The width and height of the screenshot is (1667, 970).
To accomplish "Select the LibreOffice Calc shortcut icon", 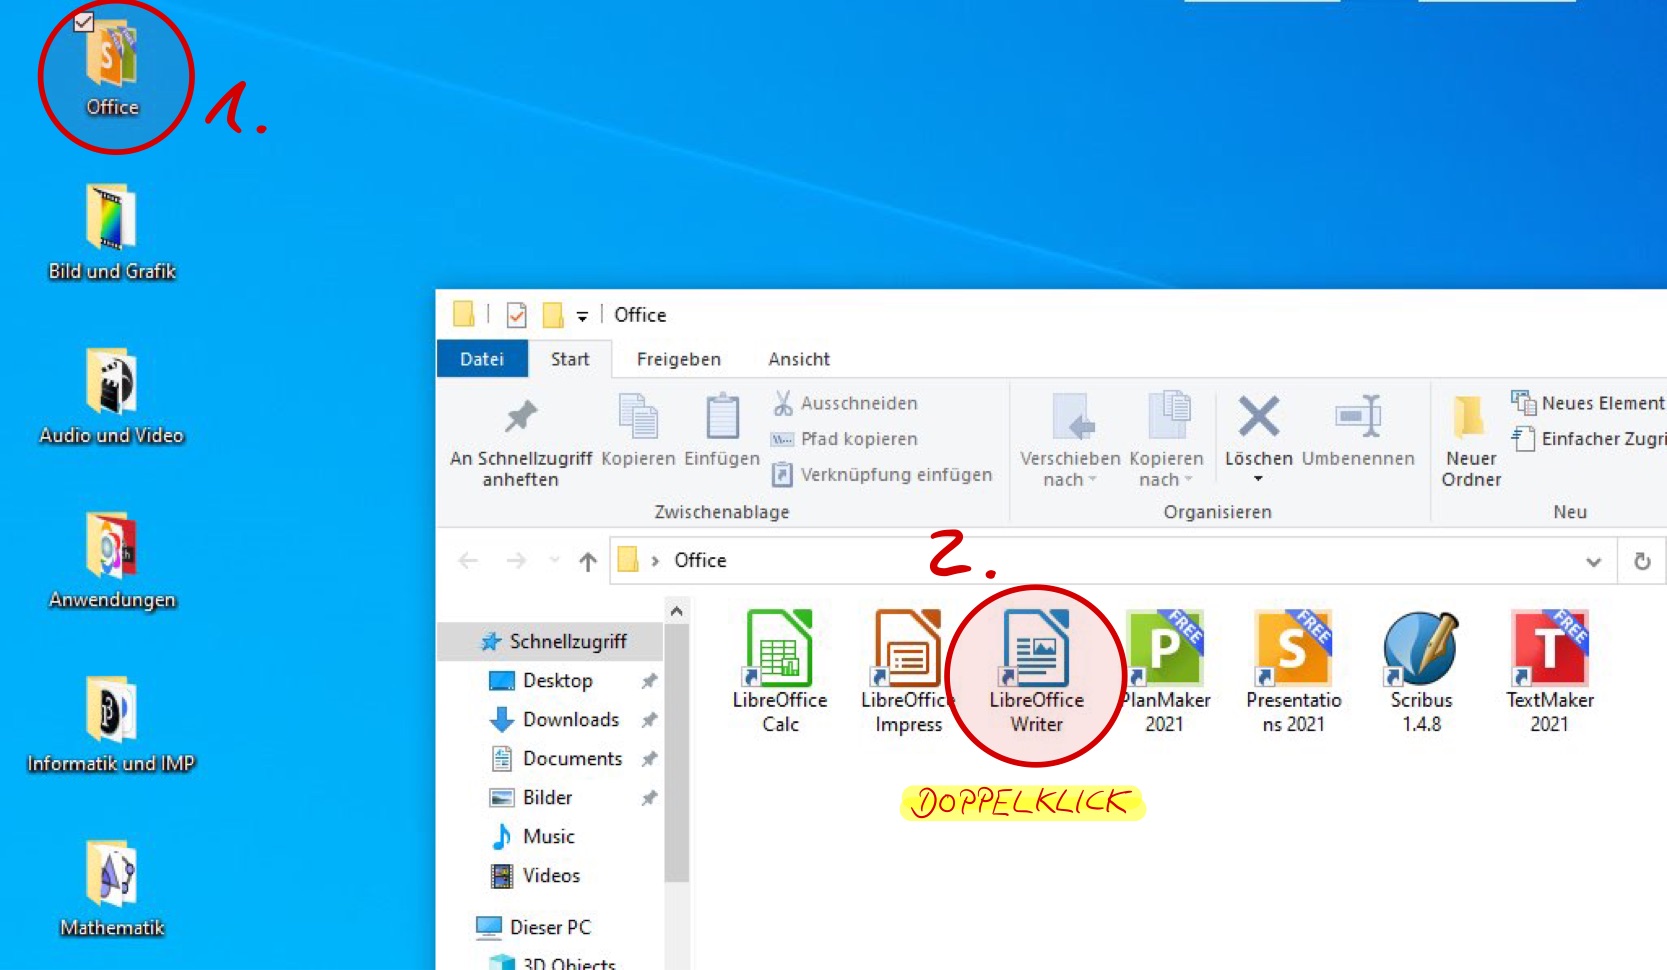I will pos(780,650).
